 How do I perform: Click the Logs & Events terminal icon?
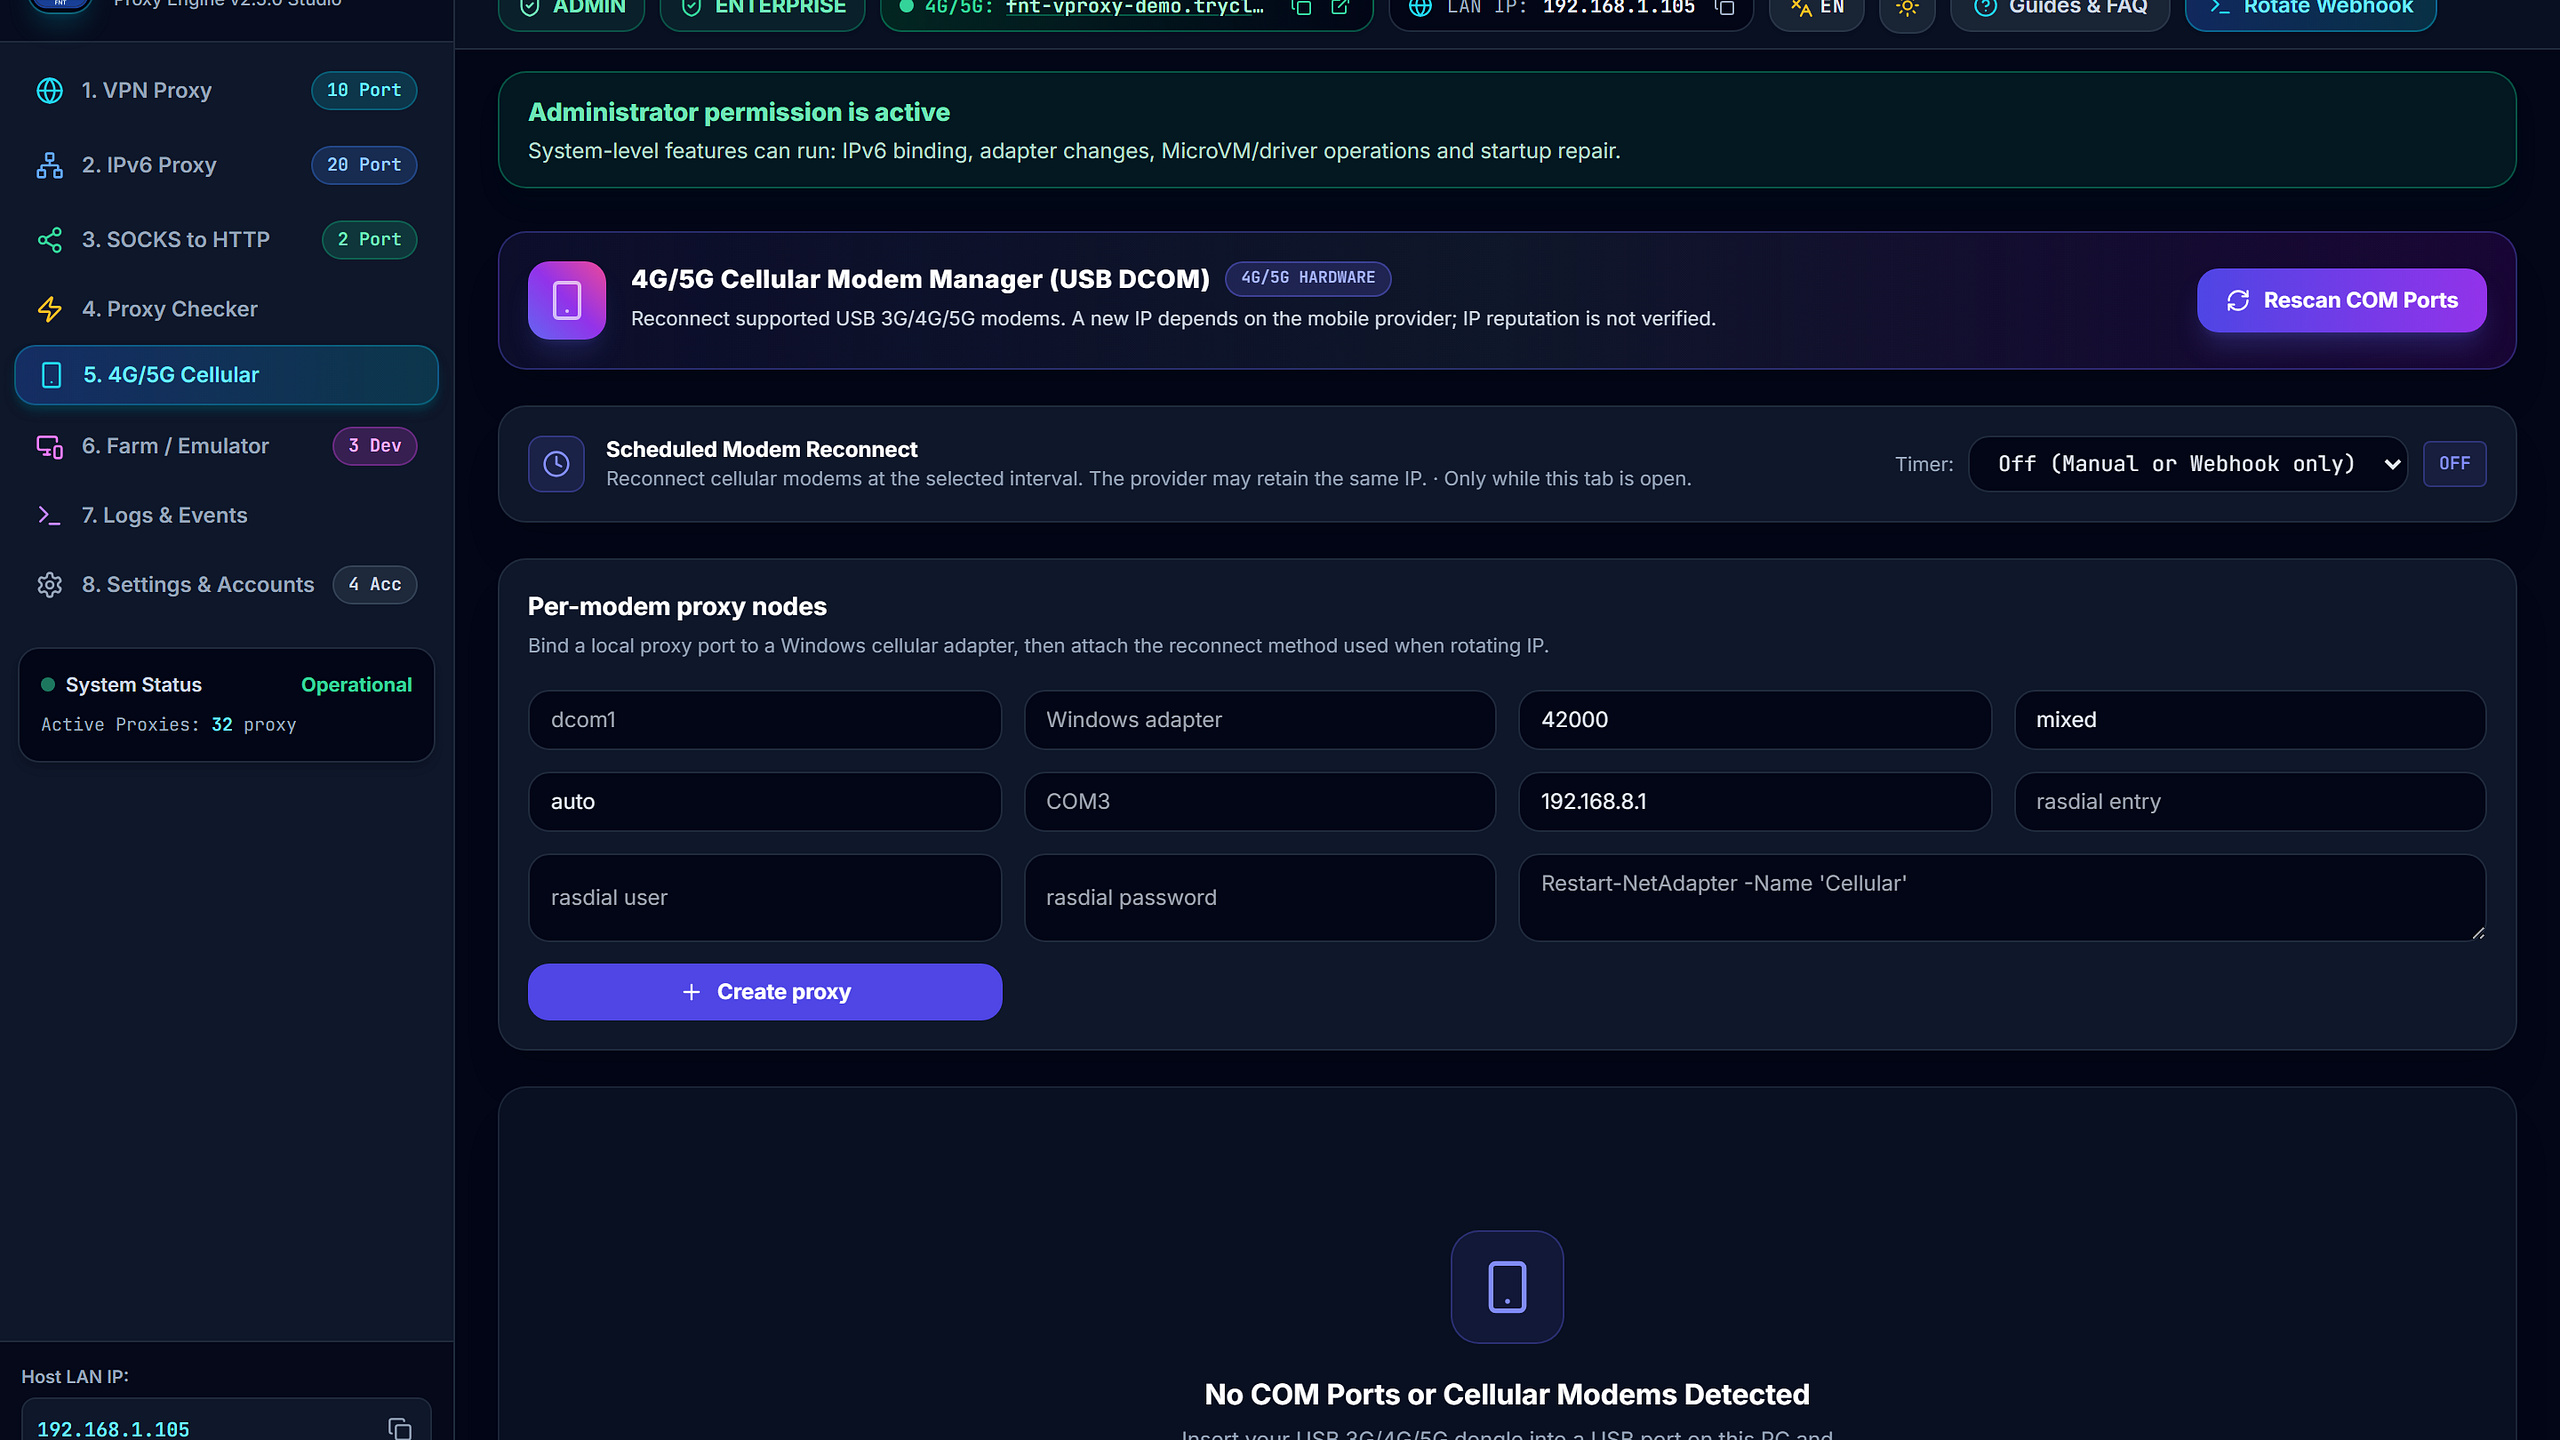[x=49, y=515]
